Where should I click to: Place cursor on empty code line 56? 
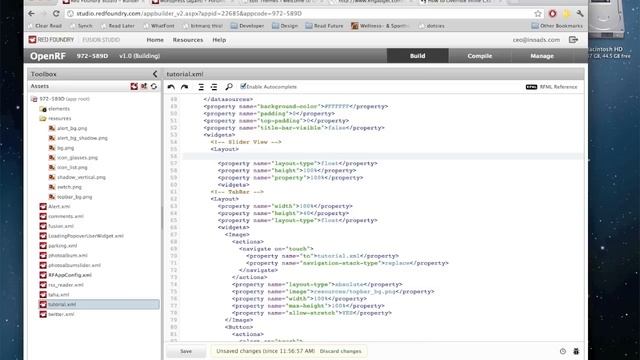tap(383, 156)
